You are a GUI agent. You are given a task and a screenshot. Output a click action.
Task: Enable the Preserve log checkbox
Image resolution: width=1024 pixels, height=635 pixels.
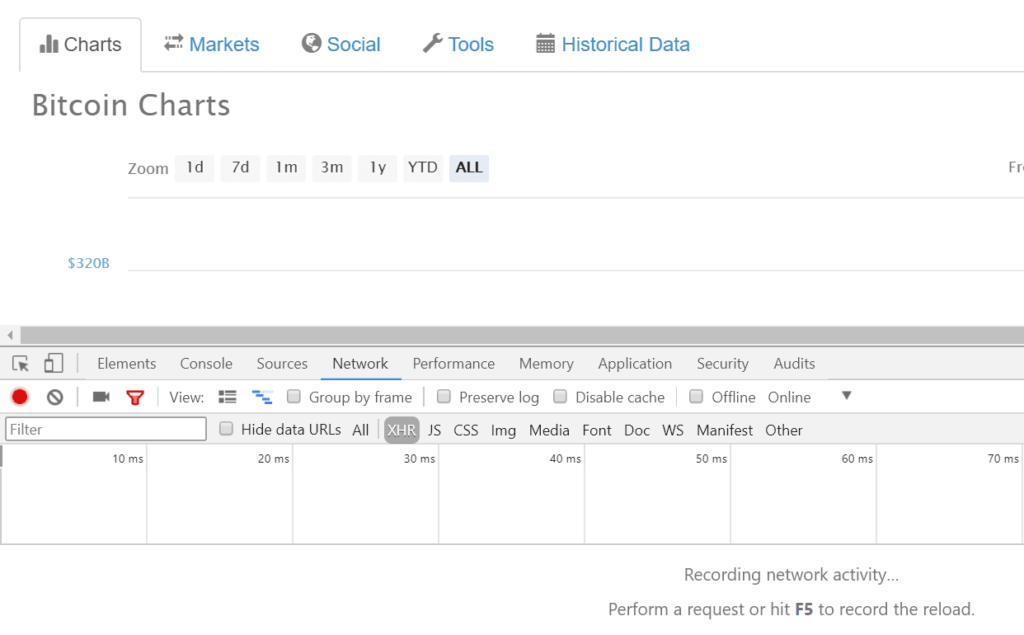click(444, 397)
